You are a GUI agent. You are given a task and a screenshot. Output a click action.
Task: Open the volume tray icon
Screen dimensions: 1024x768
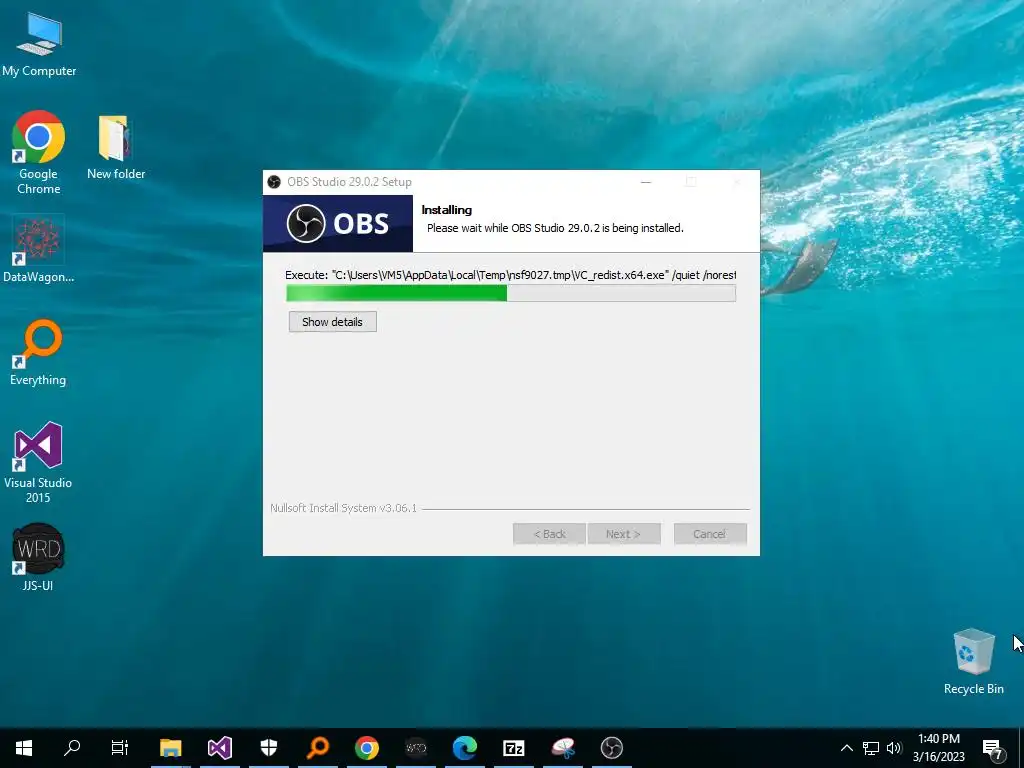[894, 748]
